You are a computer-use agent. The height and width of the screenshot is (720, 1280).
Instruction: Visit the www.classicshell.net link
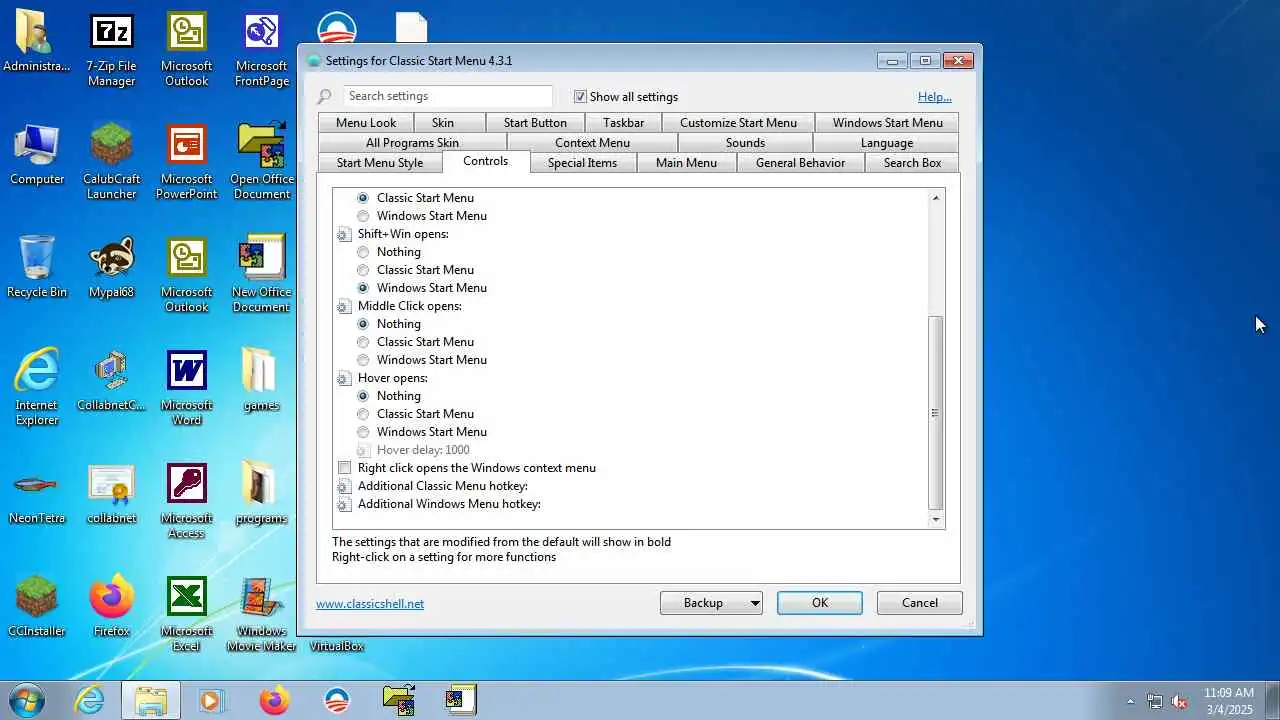(x=370, y=604)
